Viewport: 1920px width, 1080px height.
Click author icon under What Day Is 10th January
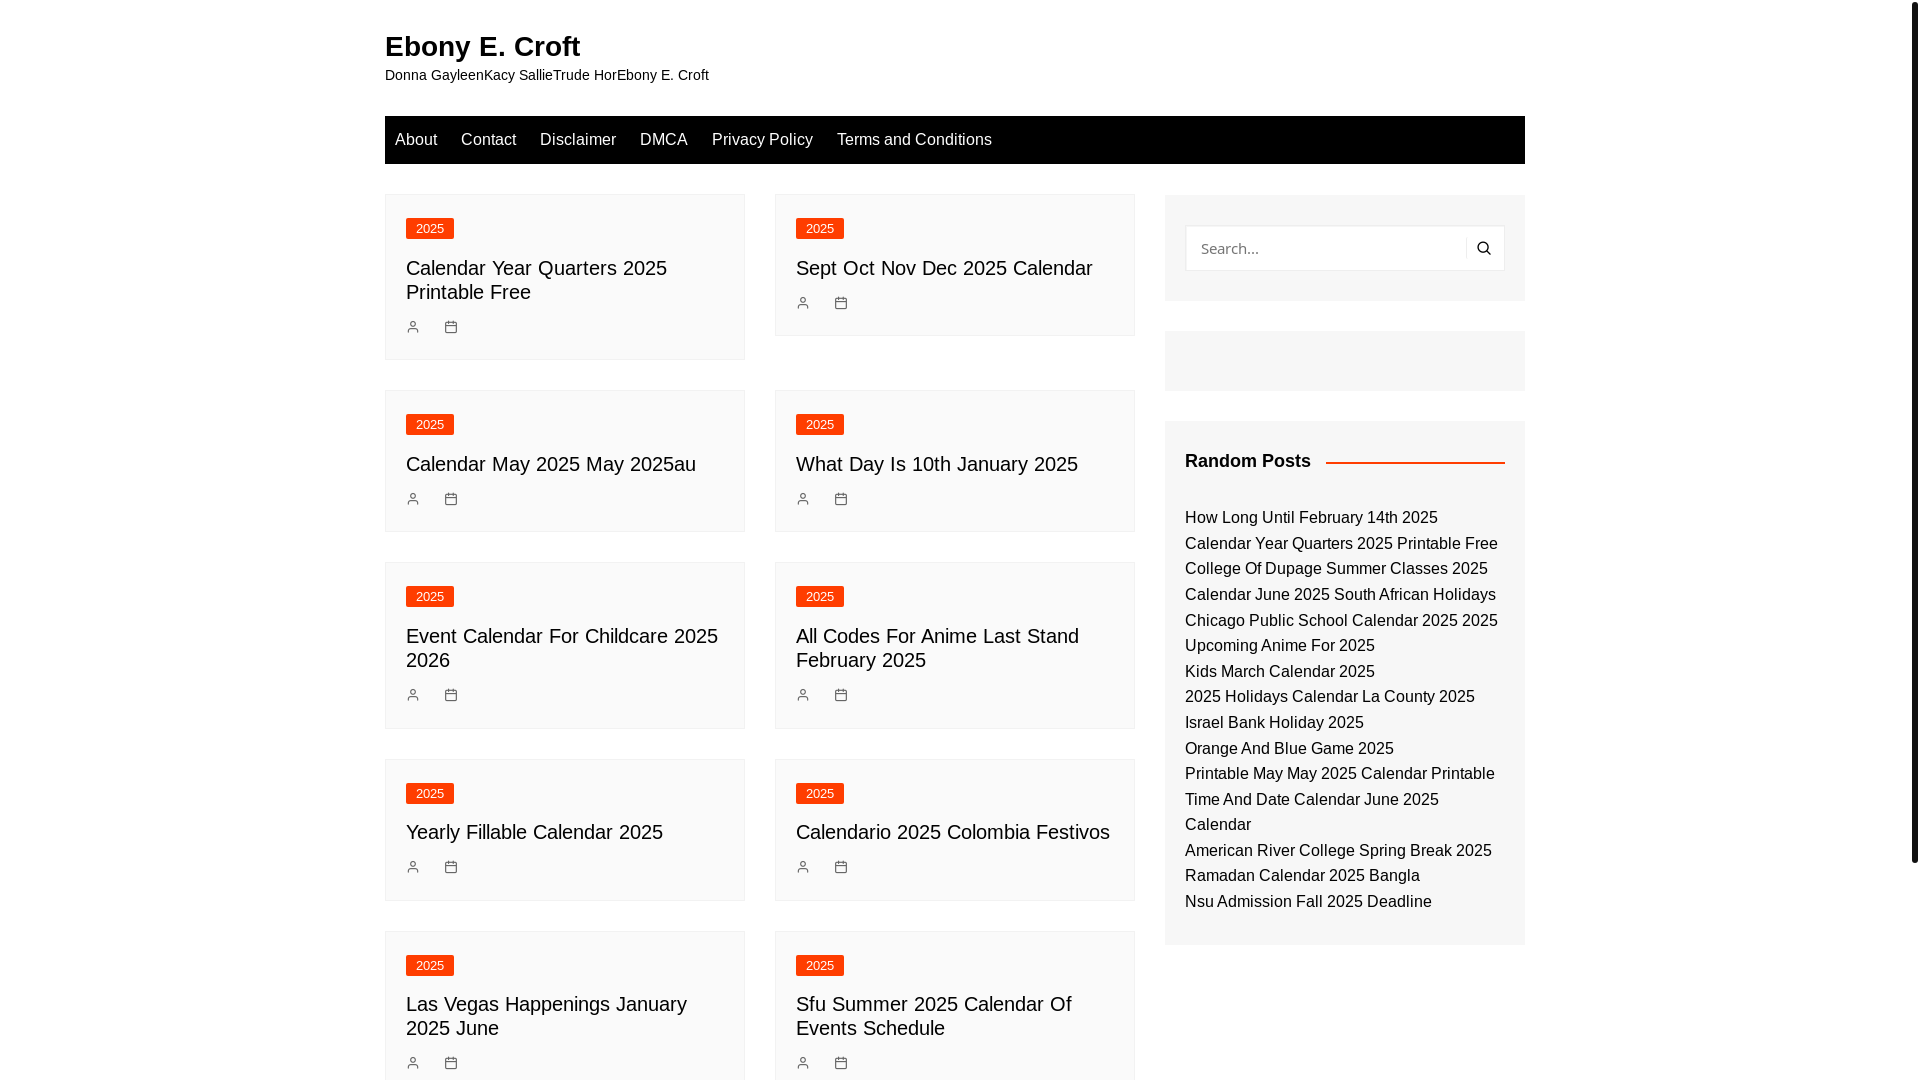pos(803,499)
